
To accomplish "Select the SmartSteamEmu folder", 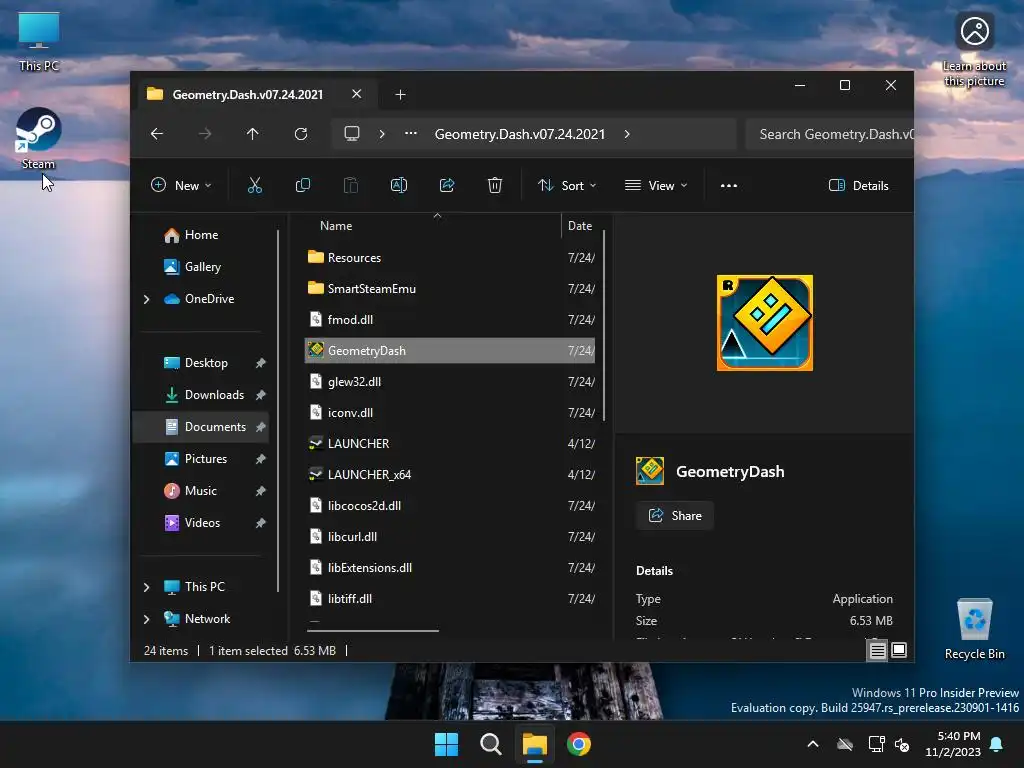I will click(x=450, y=289).
